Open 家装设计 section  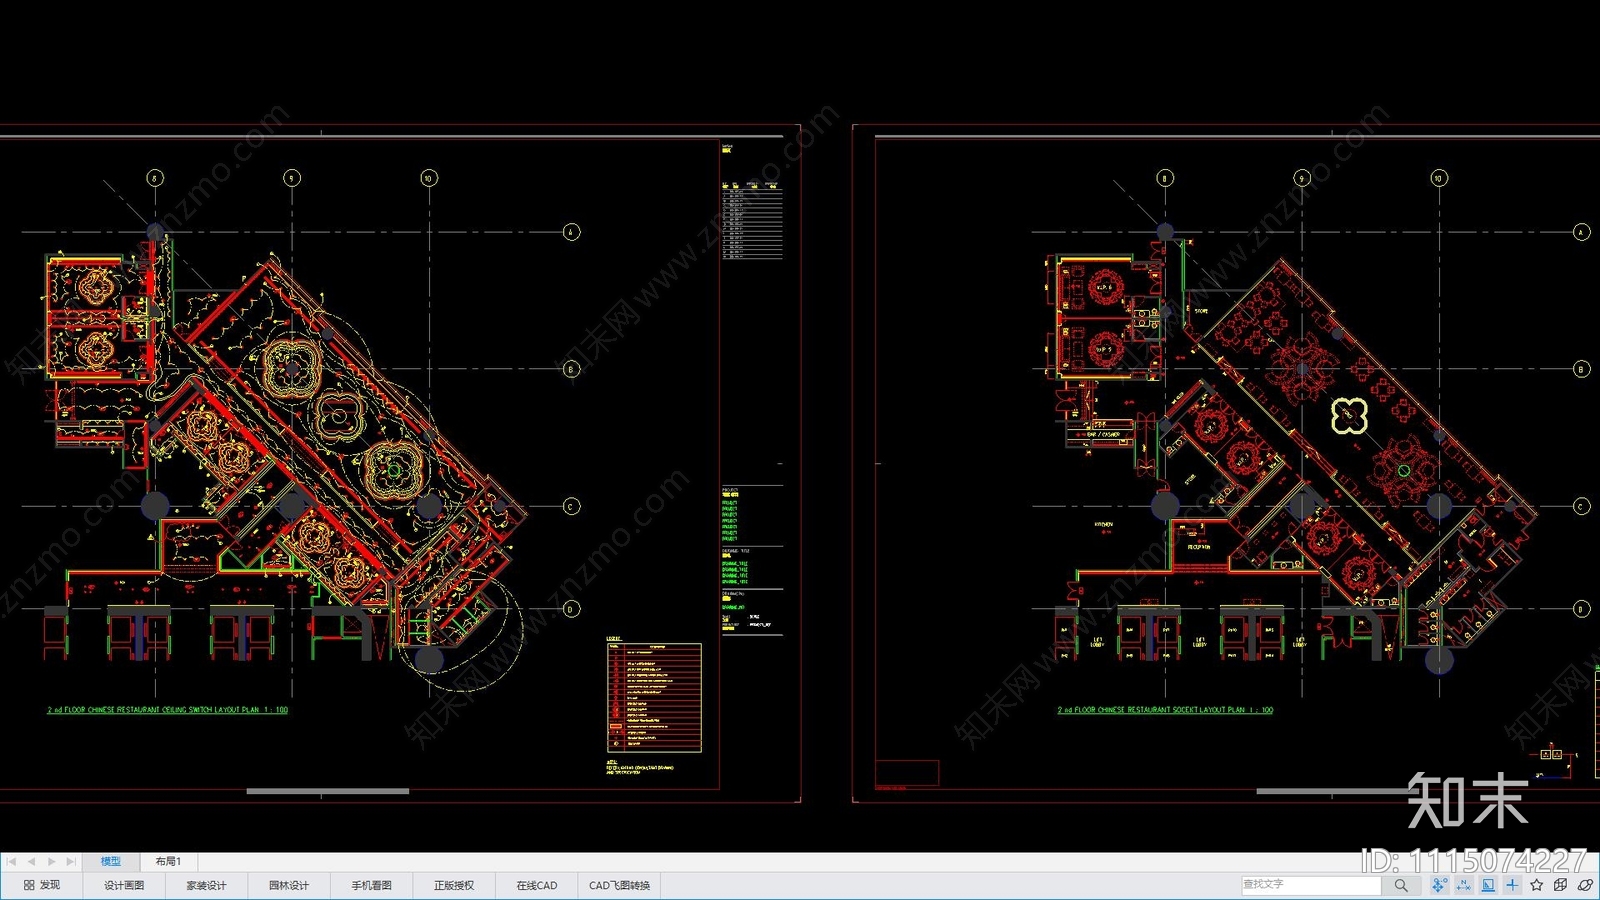click(x=206, y=885)
